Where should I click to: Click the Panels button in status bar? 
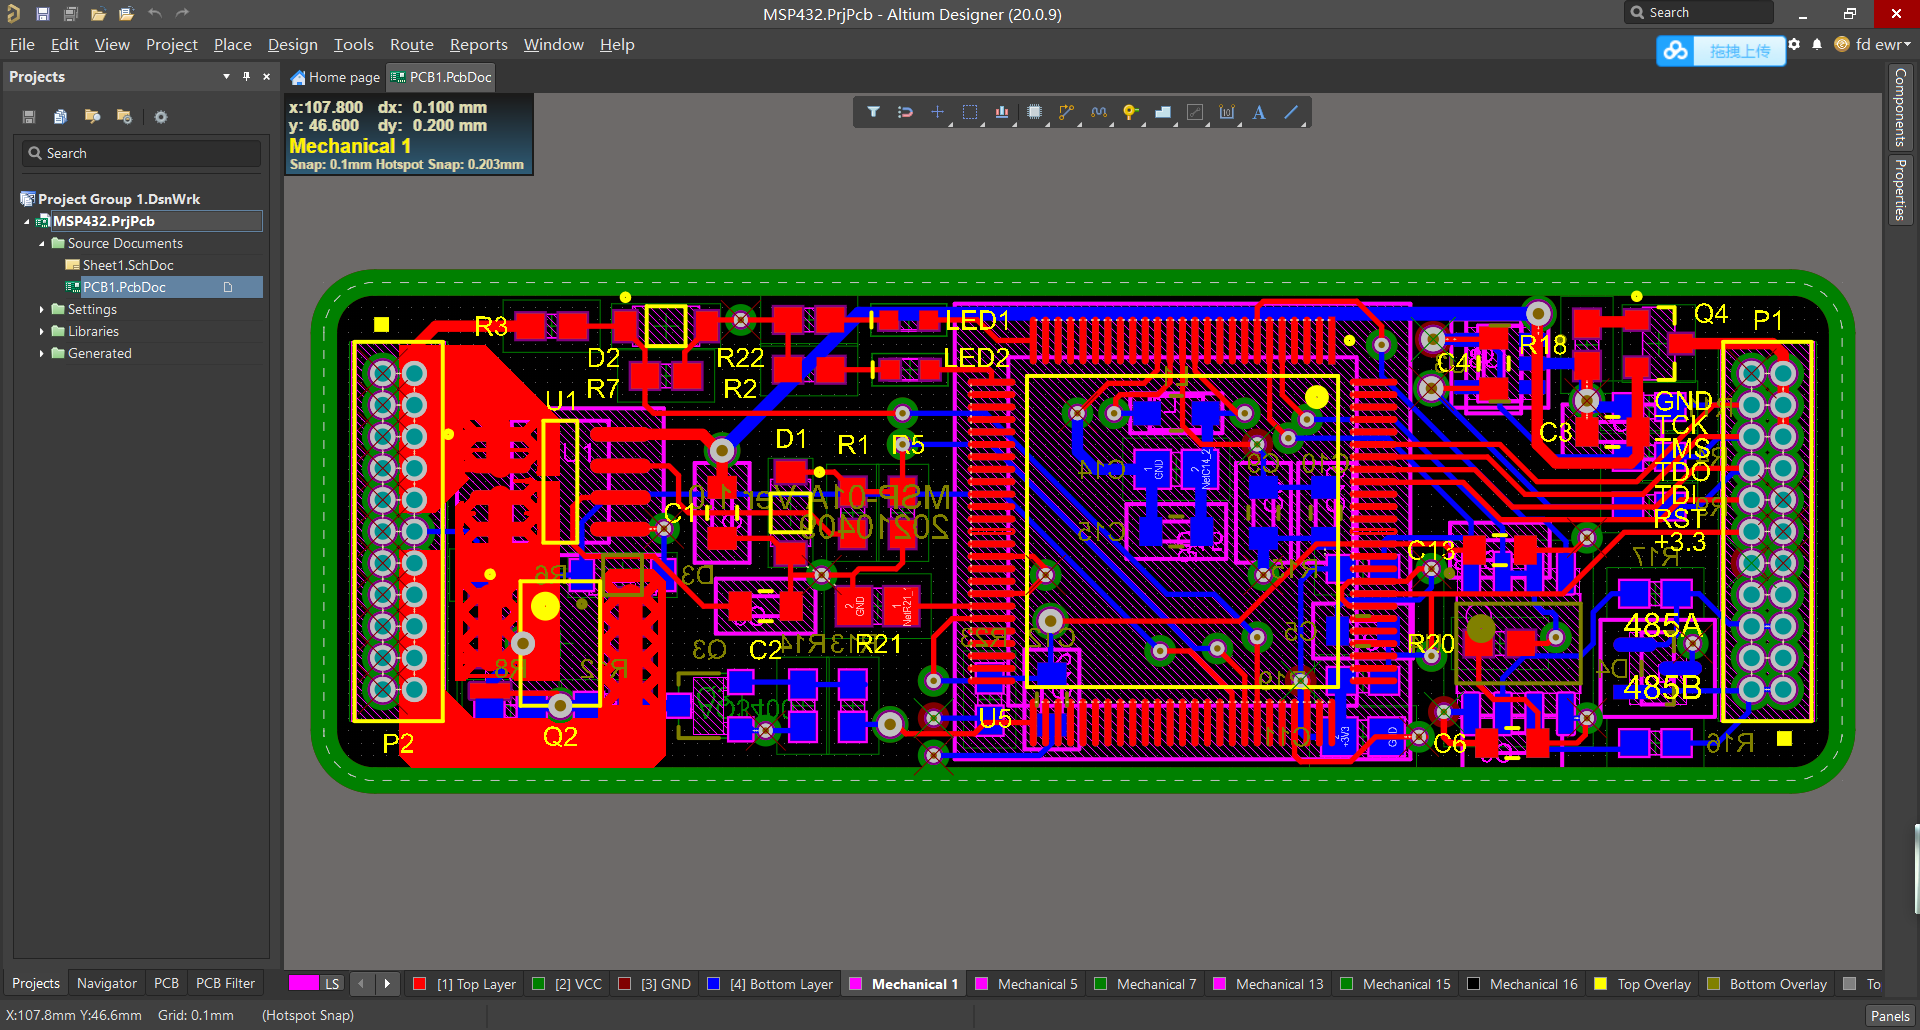tap(1889, 1015)
